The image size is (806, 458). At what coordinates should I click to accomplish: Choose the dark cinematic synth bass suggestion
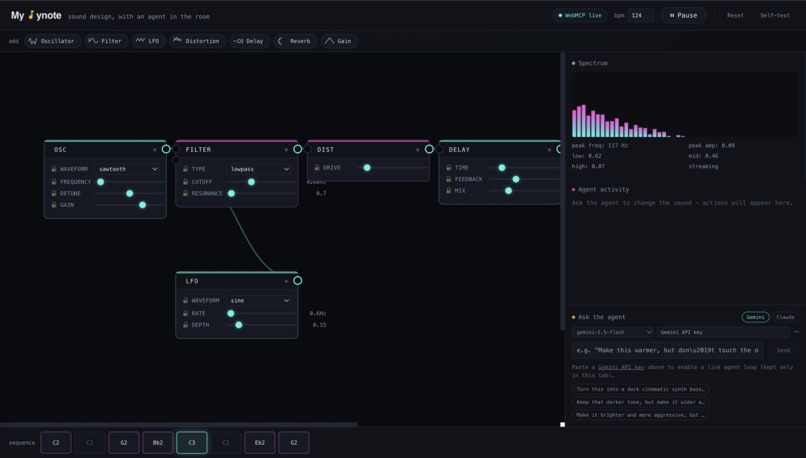(x=640, y=389)
